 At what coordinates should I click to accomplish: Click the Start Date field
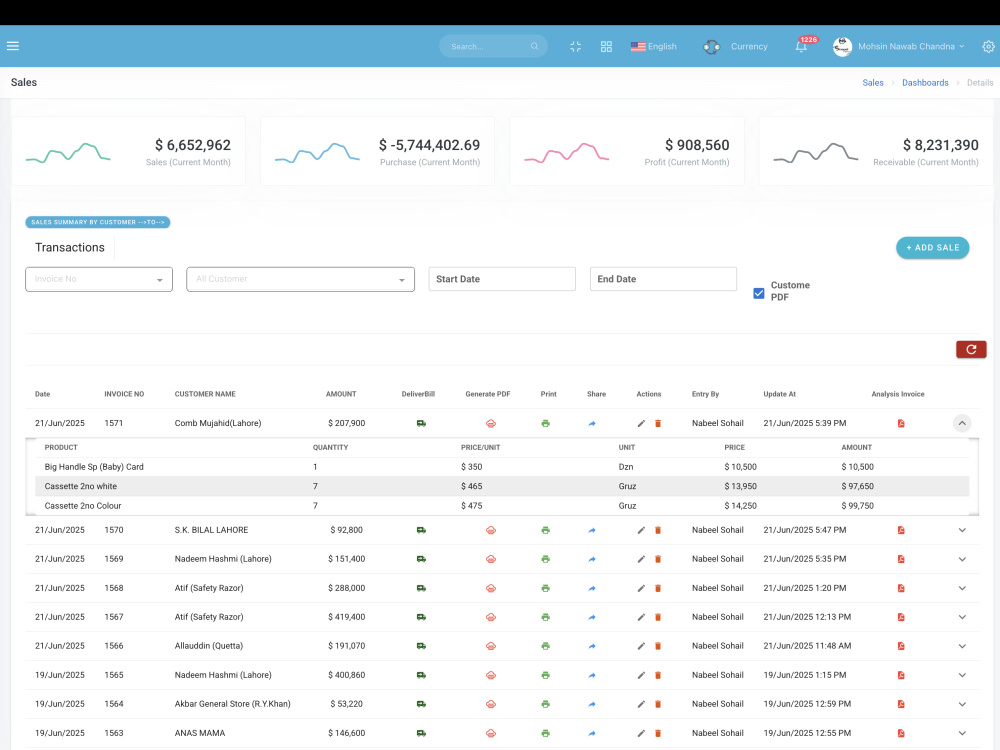pos(502,279)
